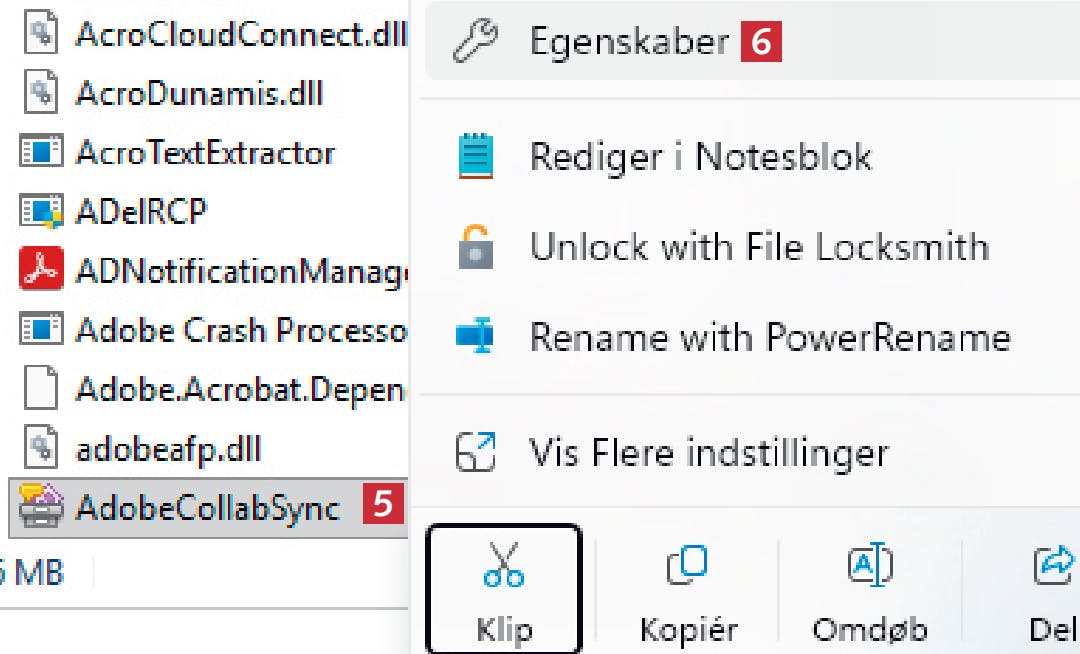Choose Rediger i Notesblok
The width and height of the screenshot is (1080, 654).
(700, 157)
